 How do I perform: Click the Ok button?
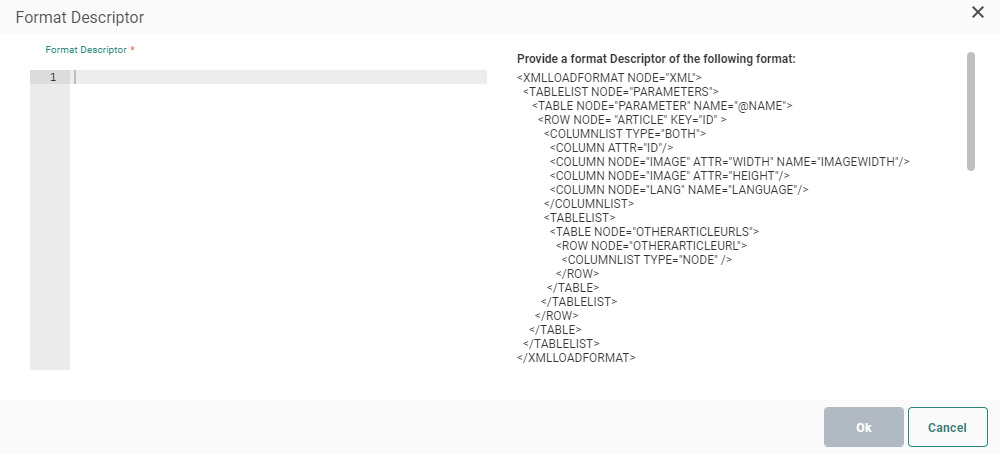pyautogui.click(x=863, y=427)
